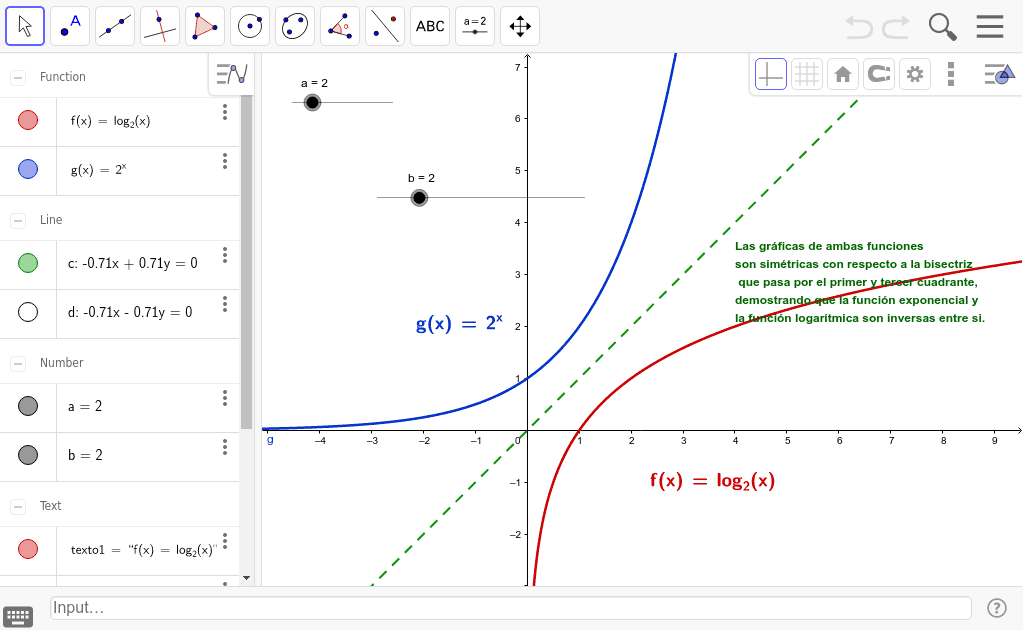Collapse the Number group
This screenshot has width=1024, height=631.
click(x=18, y=364)
